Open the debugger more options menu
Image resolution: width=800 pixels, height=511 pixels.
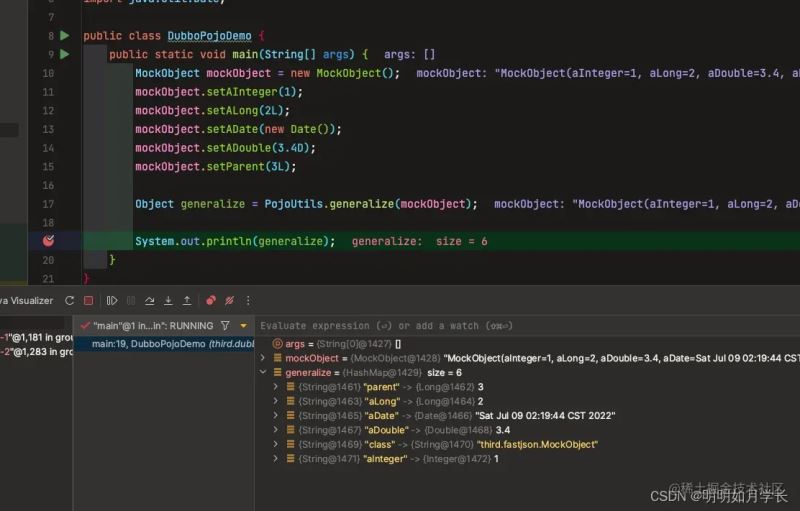[248, 300]
